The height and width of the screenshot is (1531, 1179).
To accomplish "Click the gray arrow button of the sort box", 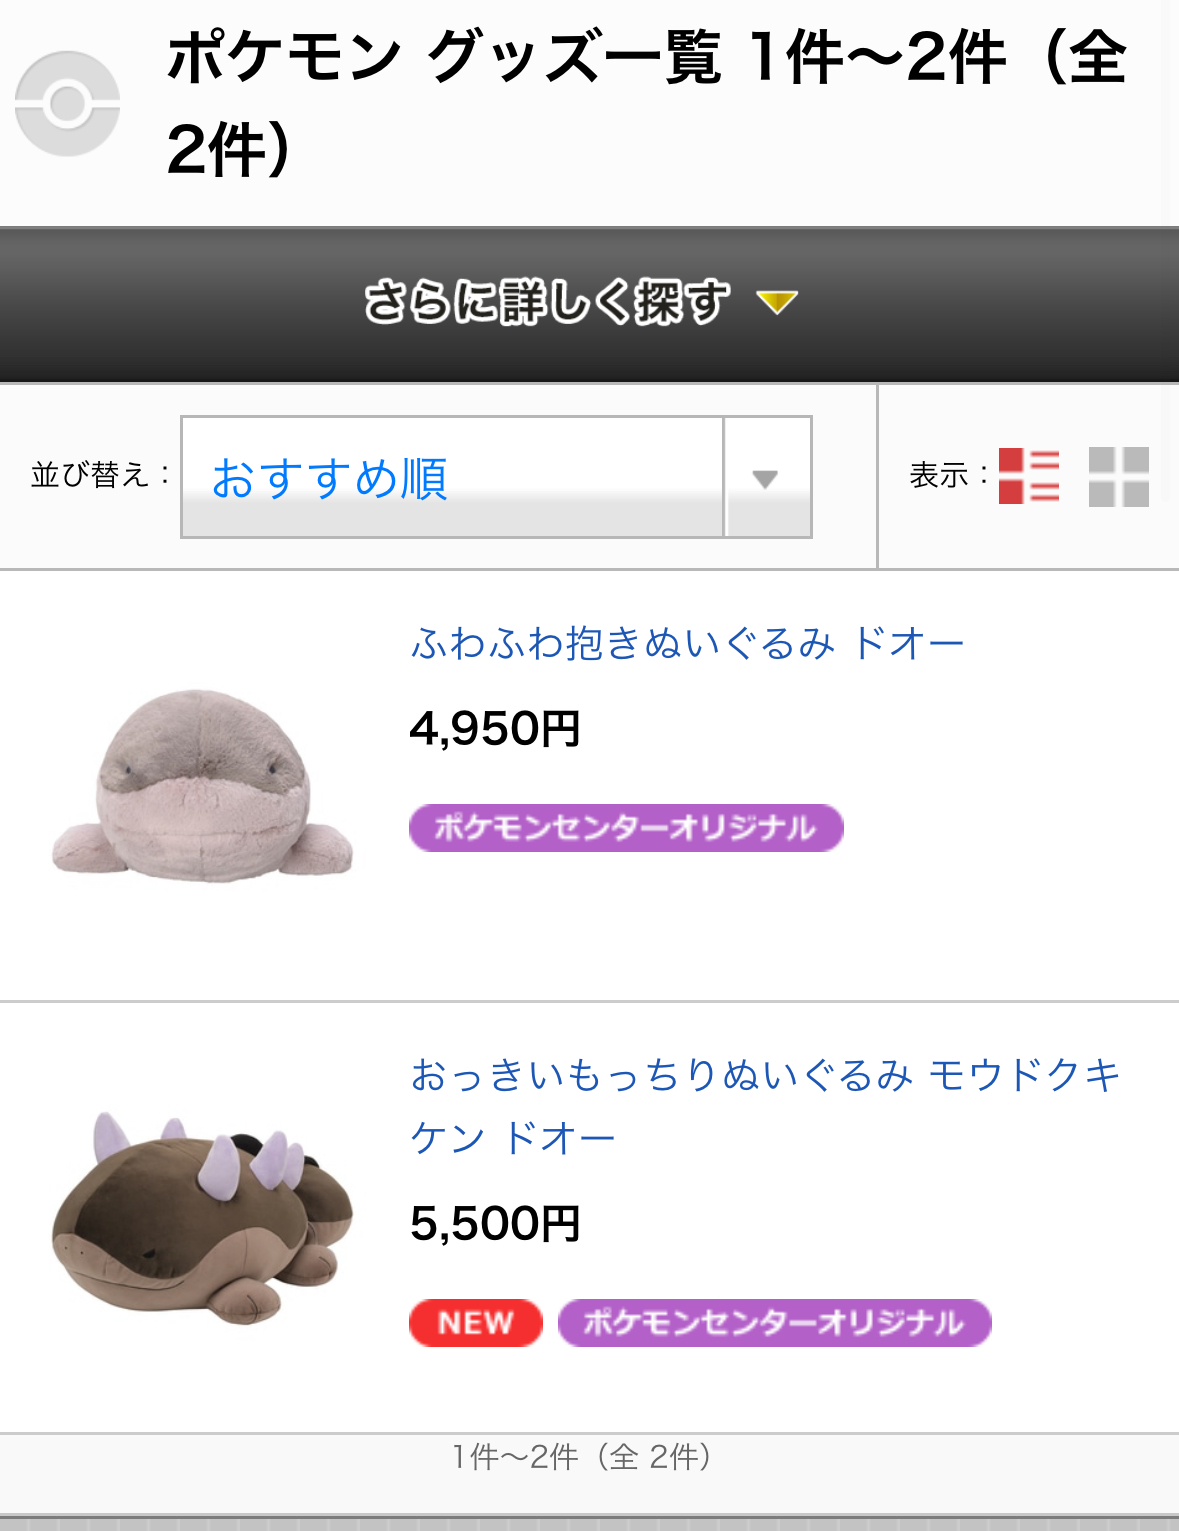I will pyautogui.click(x=766, y=478).
